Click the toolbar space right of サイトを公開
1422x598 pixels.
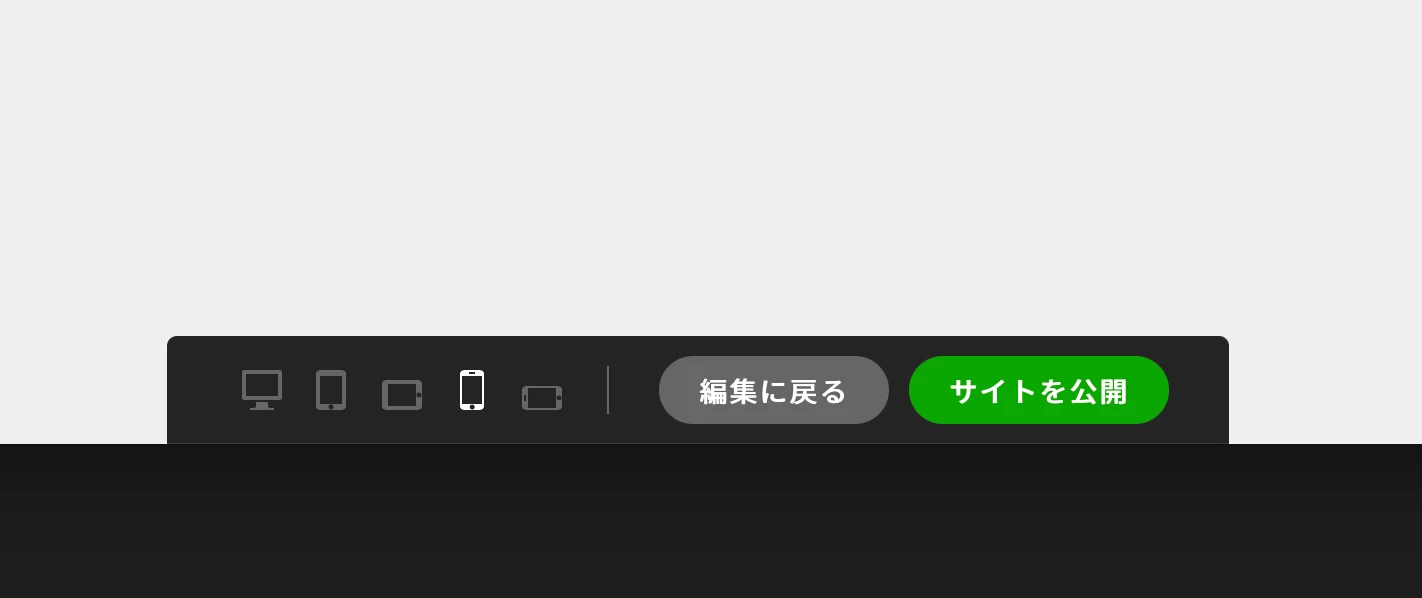(x=1199, y=390)
